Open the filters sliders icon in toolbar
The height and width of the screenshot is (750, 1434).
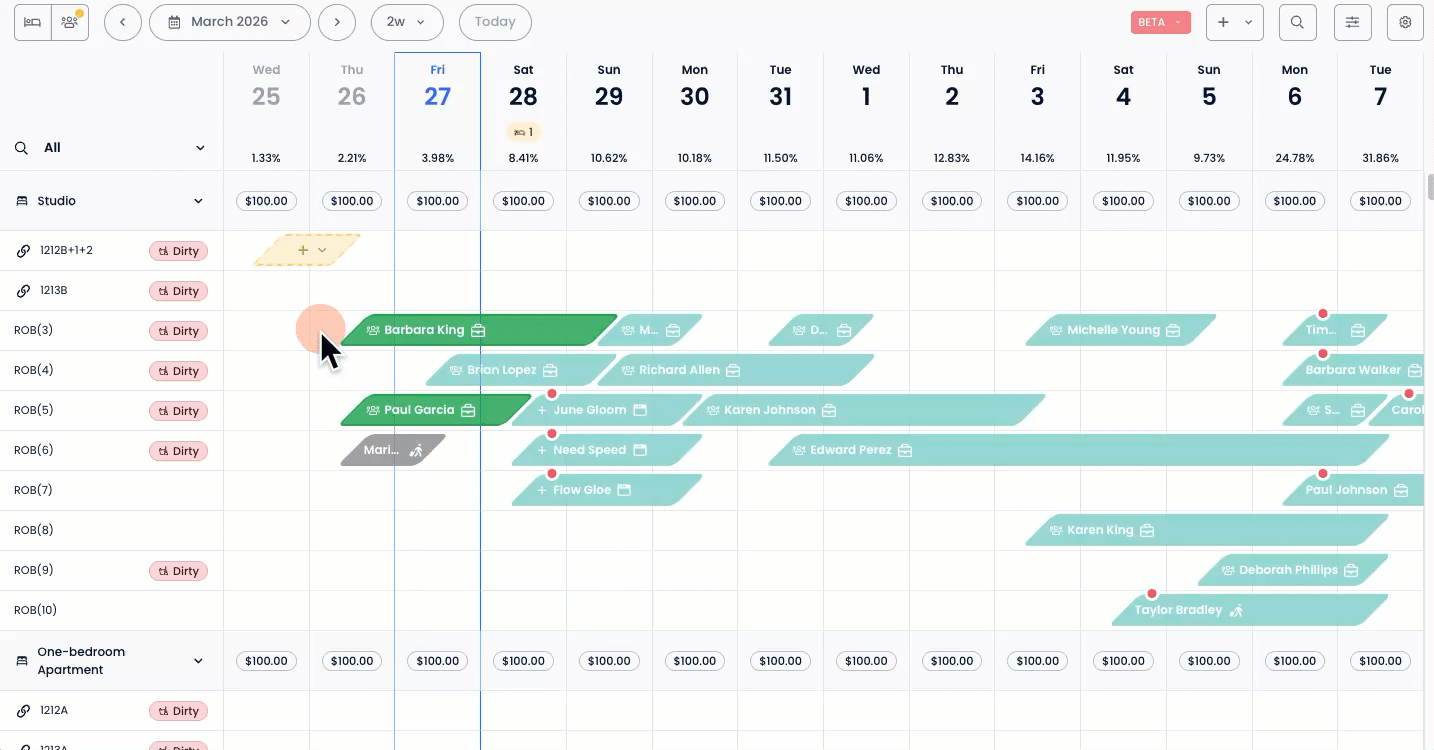pyautogui.click(x=1352, y=21)
